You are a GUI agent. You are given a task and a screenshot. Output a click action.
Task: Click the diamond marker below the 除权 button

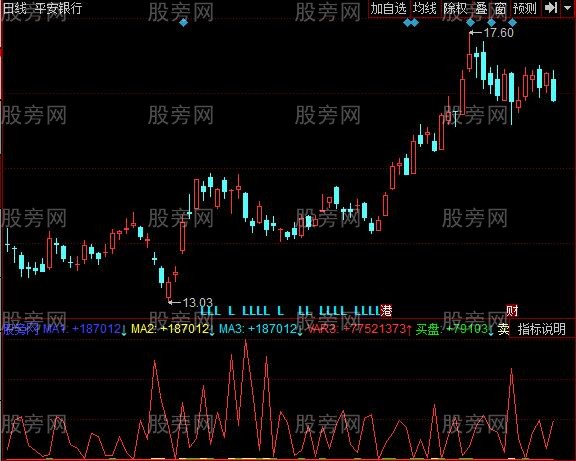(471, 23)
